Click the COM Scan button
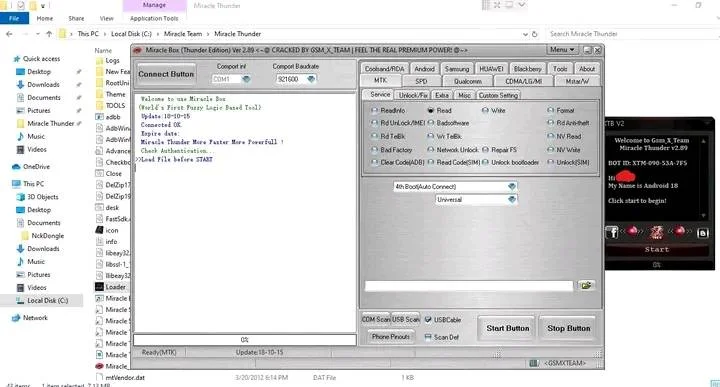Viewport: 720px width, 387px height. click(x=376, y=320)
